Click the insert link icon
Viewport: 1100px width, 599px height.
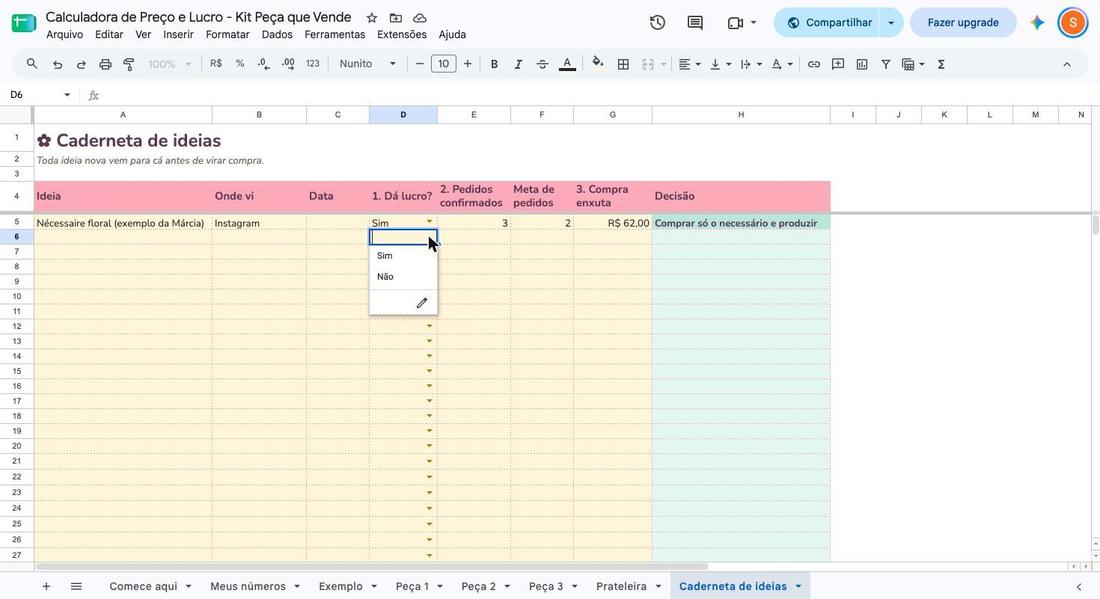click(x=814, y=64)
